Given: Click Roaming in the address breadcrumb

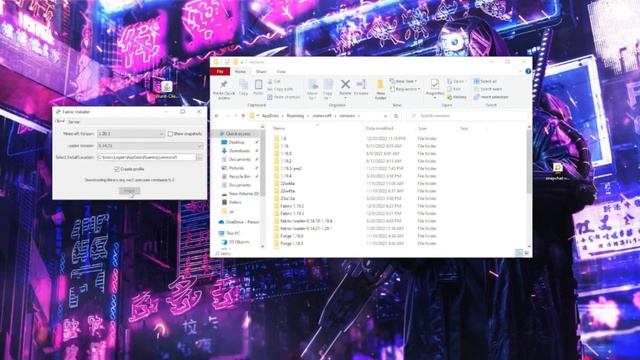Looking at the screenshot, I should (295, 116).
